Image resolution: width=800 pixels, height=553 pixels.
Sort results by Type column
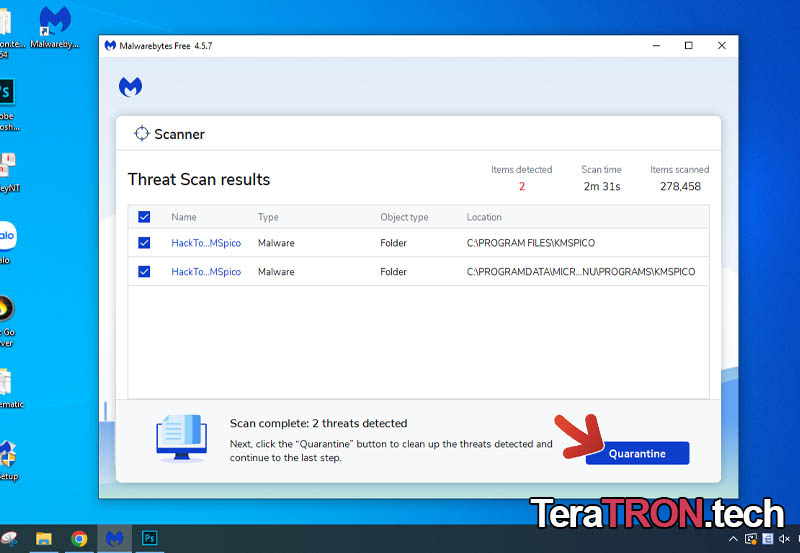(268, 217)
